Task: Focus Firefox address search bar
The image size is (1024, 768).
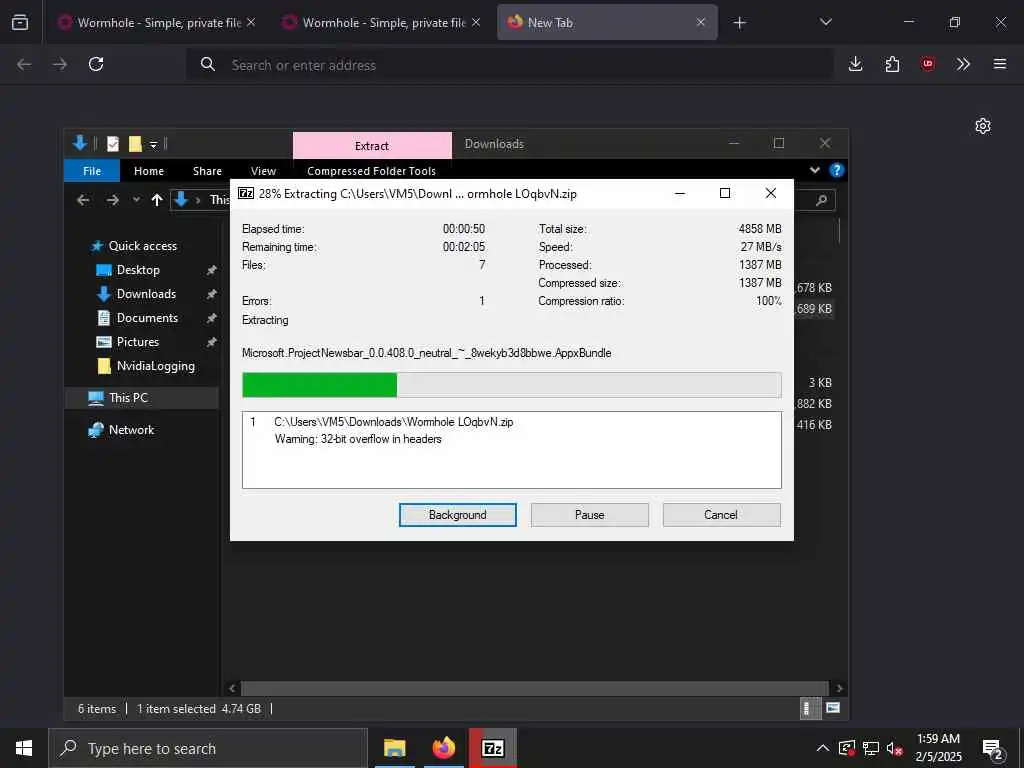Action: 509,65
